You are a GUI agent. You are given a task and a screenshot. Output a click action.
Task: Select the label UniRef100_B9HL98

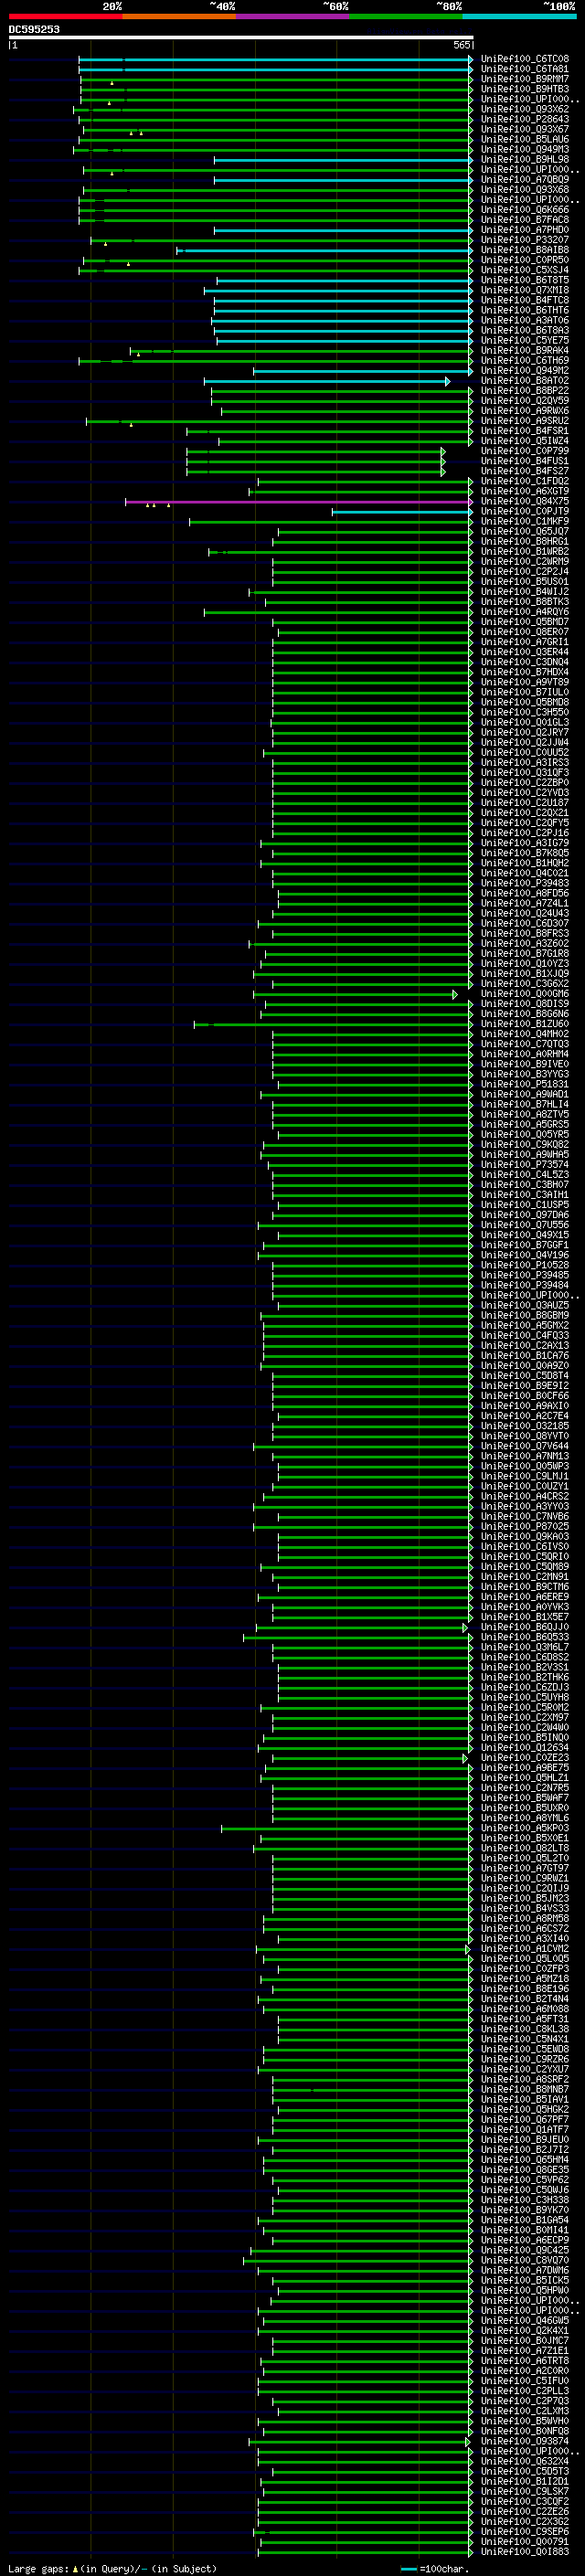525,159
